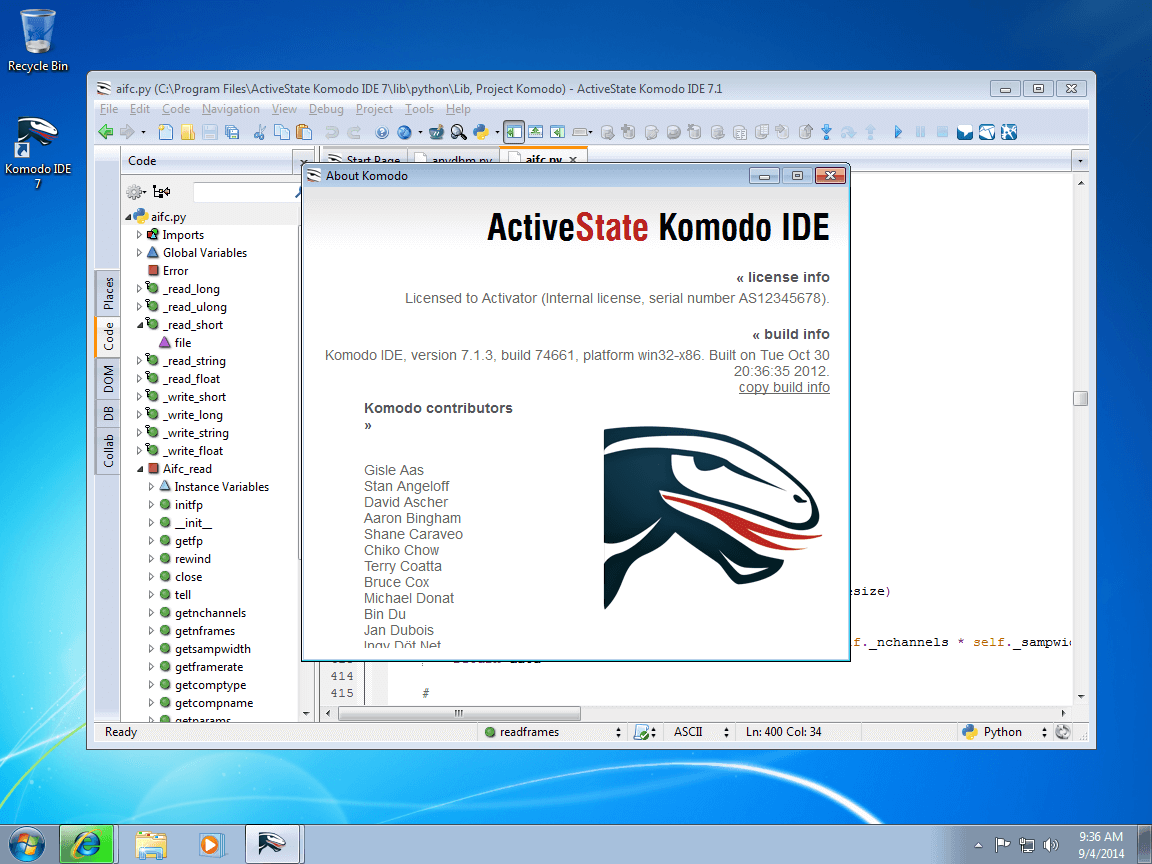Viewport: 1152px width, 864px height.
Task: Click the green Back navigation arrow
Action: [106, 132]
